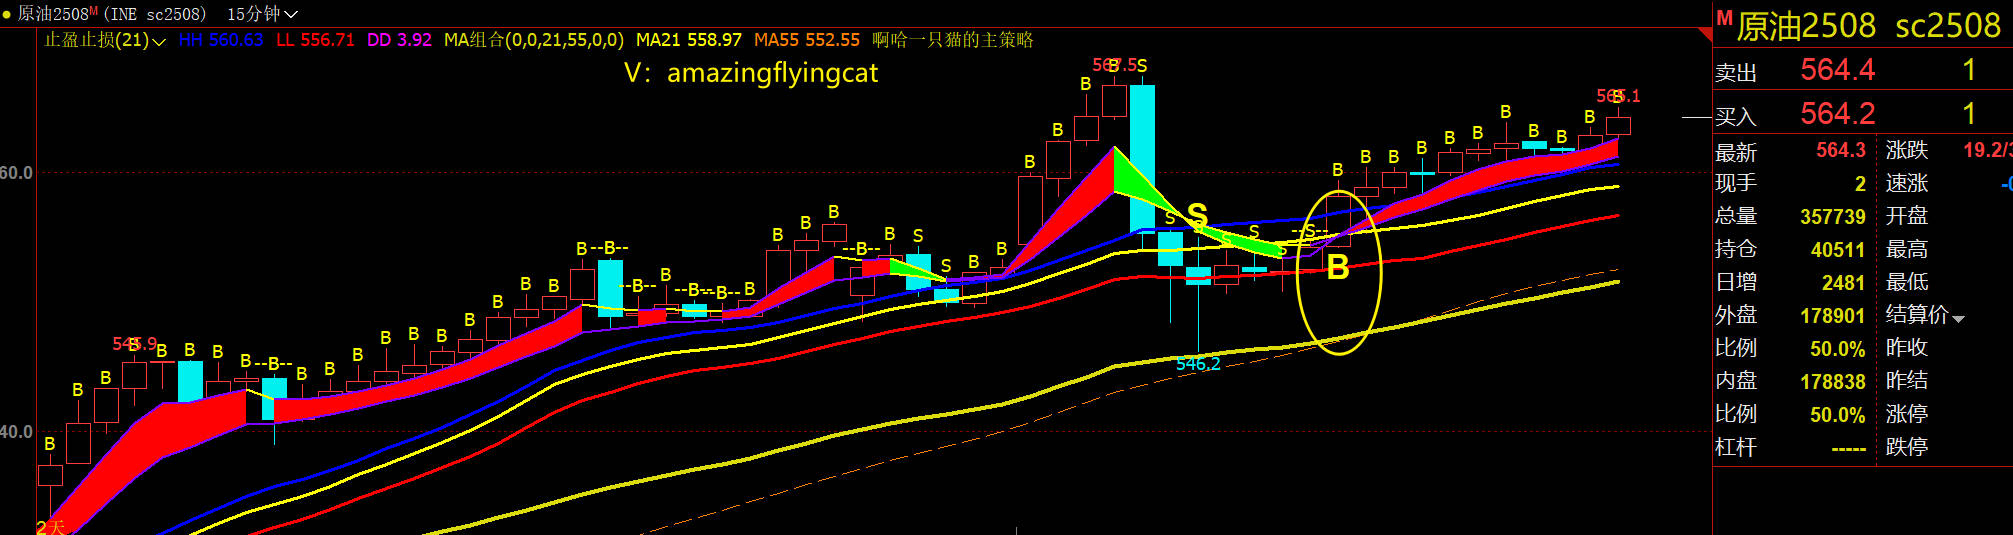Image resolution: width=2013 pixels, height=535 pixels.
Task: Click the MA21 558.97 readout
Action: [689, 40]
